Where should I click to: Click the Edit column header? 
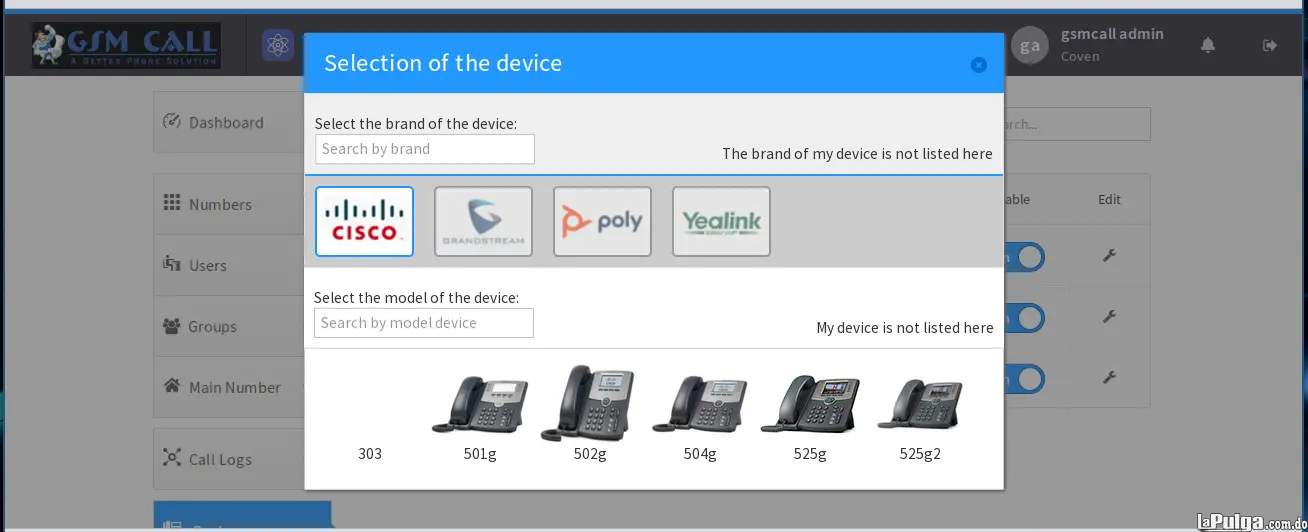(x=1109, y=199)
